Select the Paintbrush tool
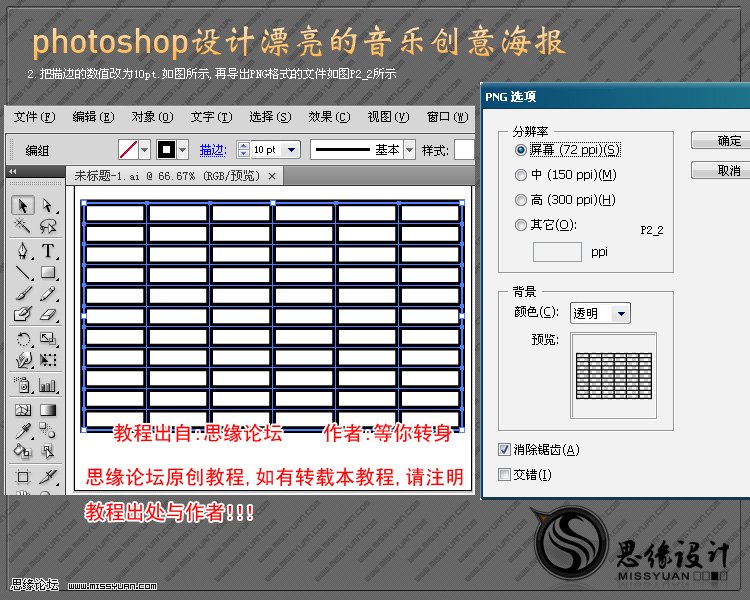 tap(22, 293)
